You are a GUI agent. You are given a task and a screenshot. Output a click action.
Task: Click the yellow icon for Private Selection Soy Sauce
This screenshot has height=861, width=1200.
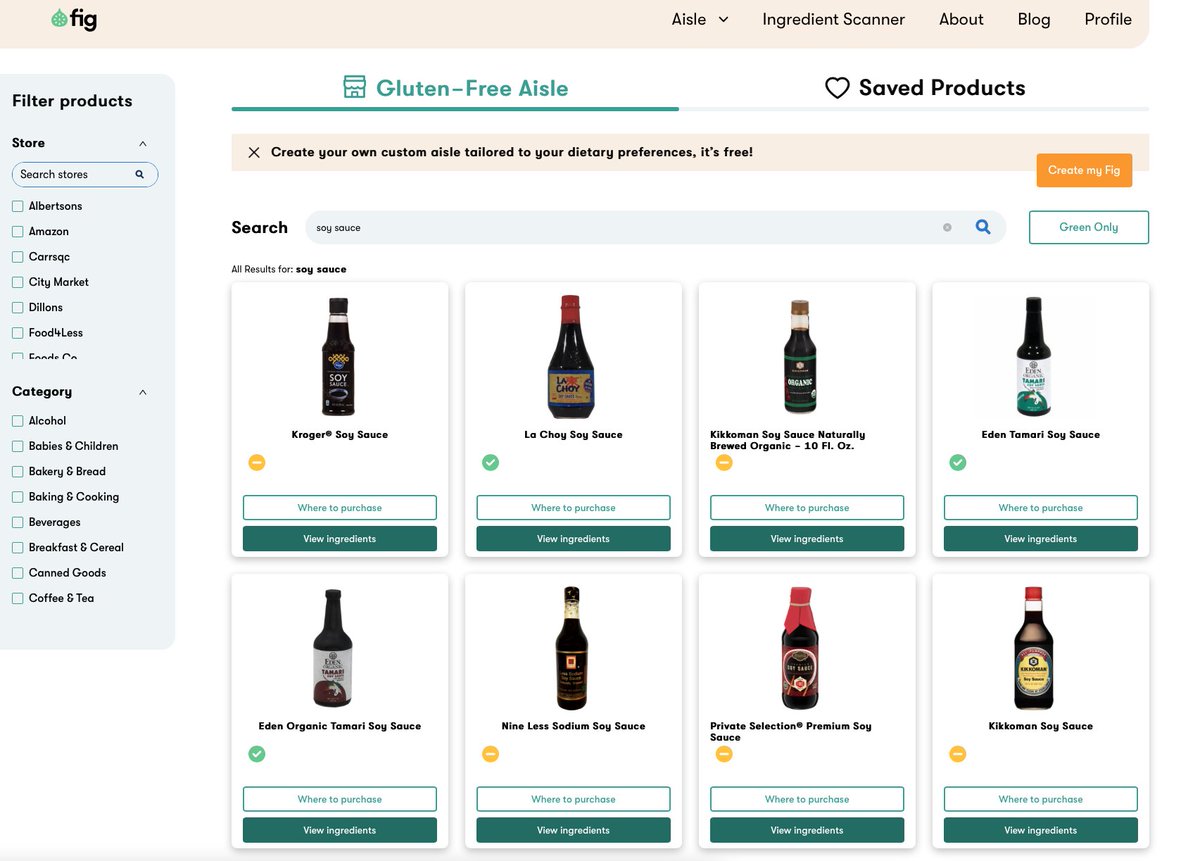point(724,753)
